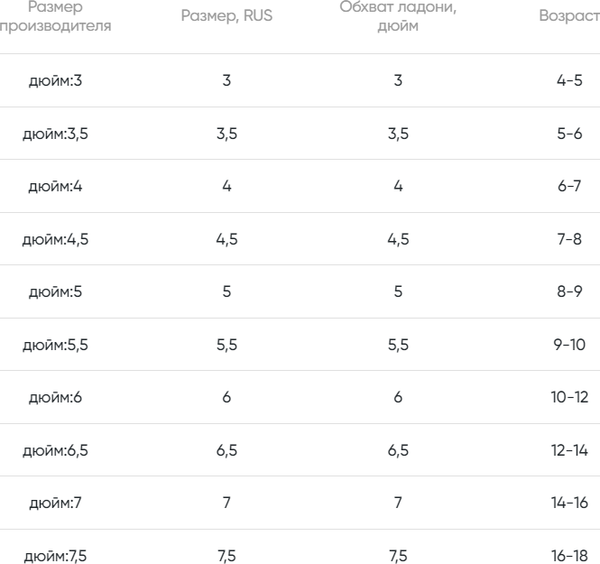Click the 'дюйм:4' manufacturer size cell
Screen dimensions: 600x564
[55, 186]
